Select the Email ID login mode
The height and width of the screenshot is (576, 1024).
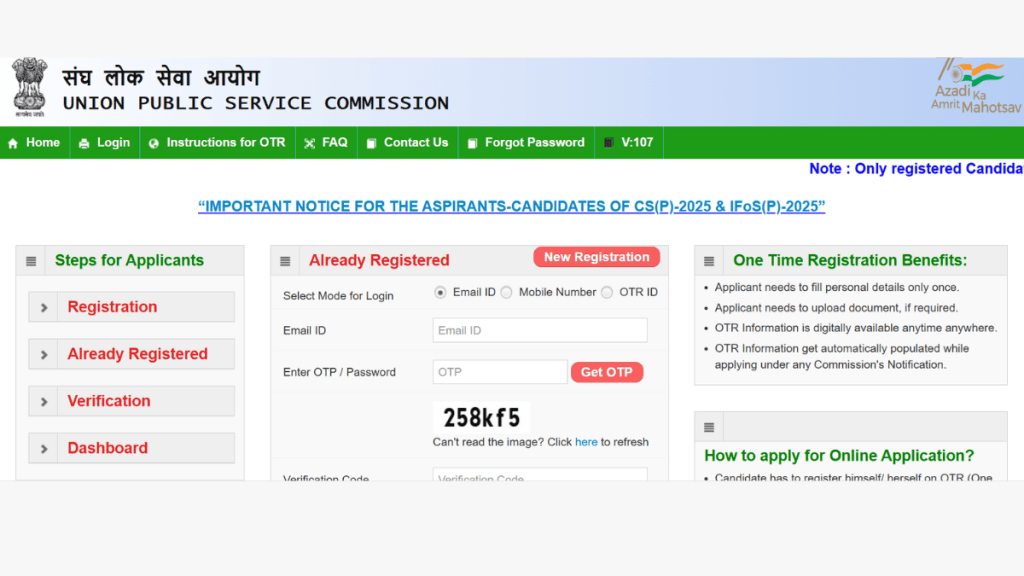(440, 292)
